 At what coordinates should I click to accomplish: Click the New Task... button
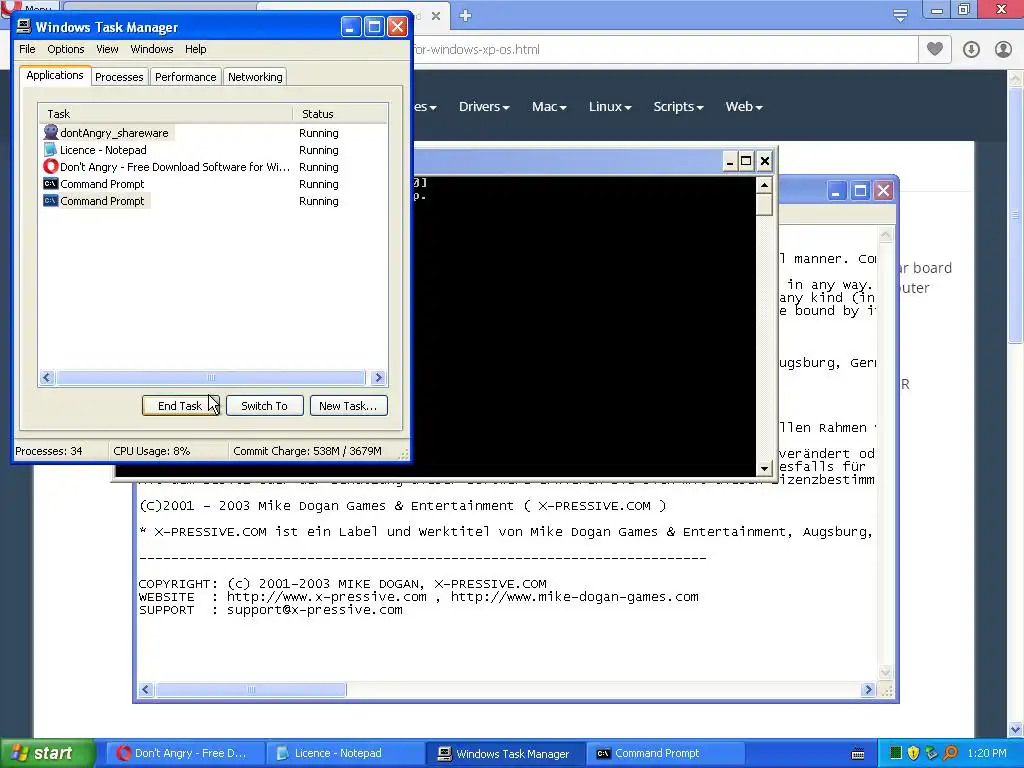(348, 406)
